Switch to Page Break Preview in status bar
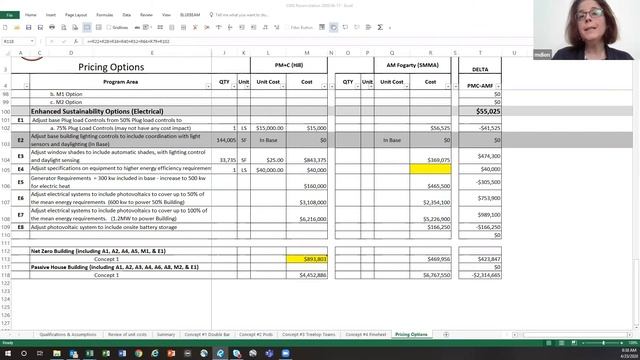 point(574,343)
